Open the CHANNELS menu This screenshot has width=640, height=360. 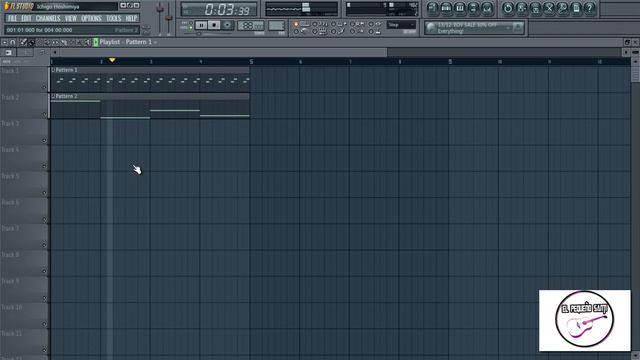[48, 18]
